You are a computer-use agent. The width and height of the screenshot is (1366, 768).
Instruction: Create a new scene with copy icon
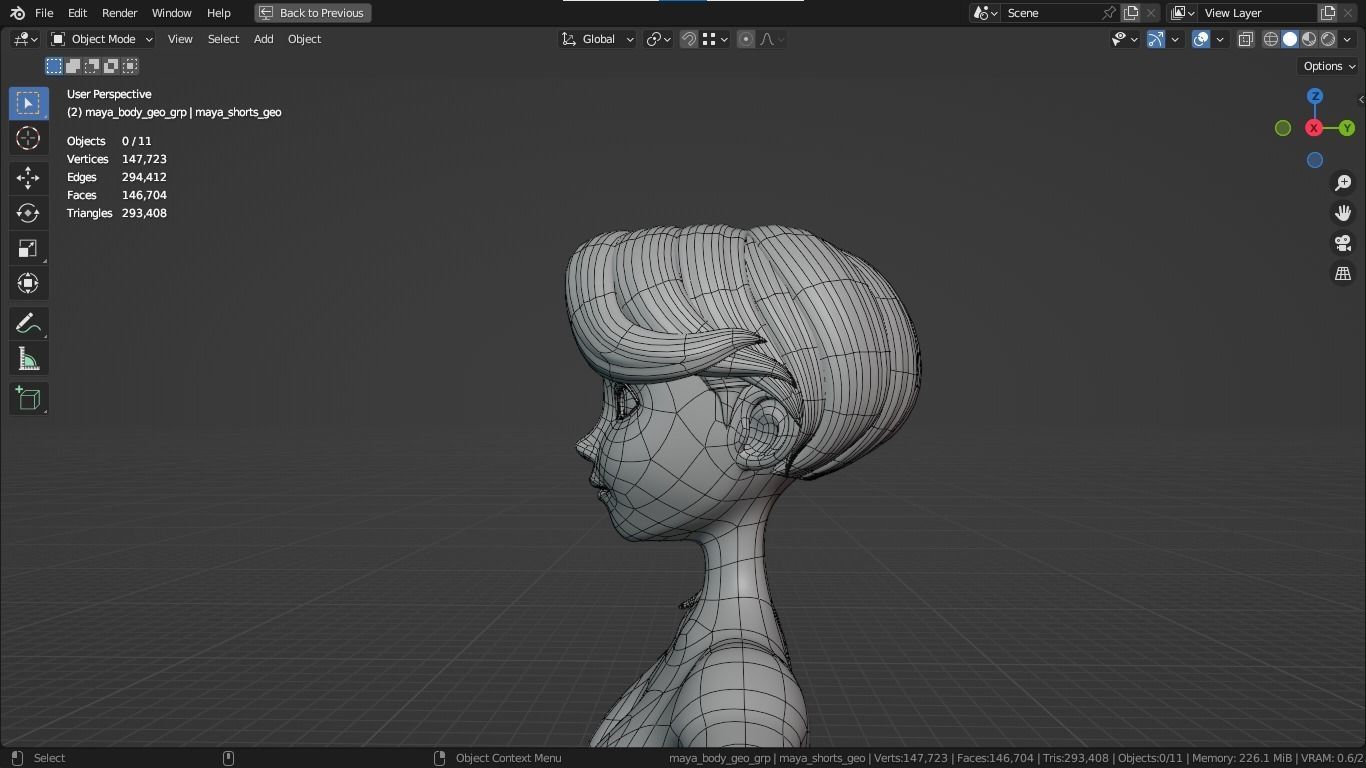pyautogui.click(x=1131, y=13)
